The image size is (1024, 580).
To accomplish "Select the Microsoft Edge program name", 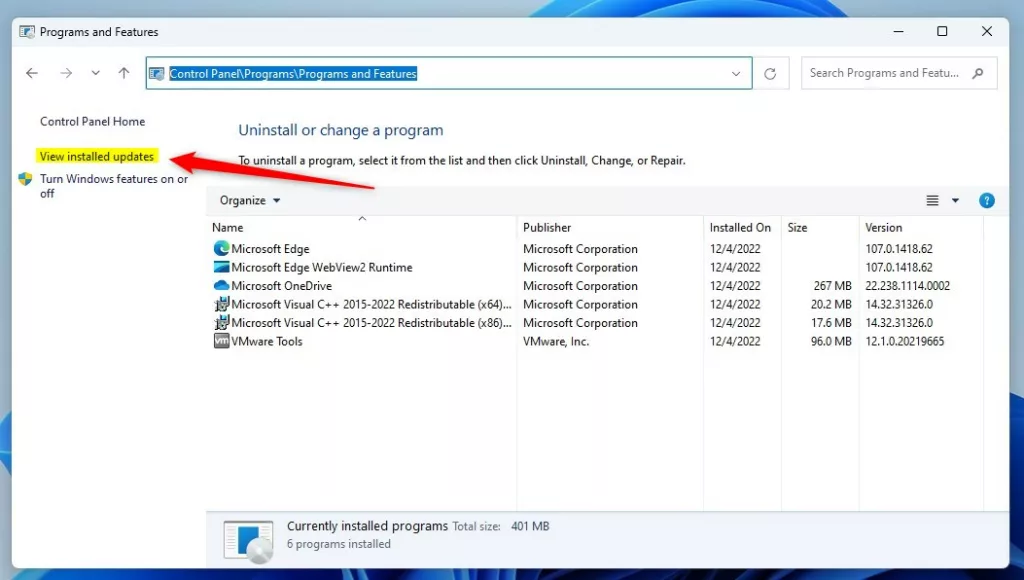I will [270, 249].
